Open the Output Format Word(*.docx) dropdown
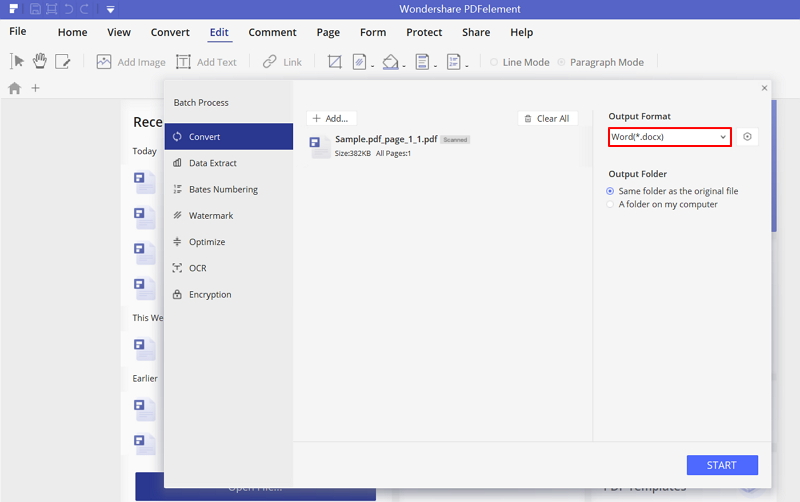The image size is (800, 502). tap(669, 137)
